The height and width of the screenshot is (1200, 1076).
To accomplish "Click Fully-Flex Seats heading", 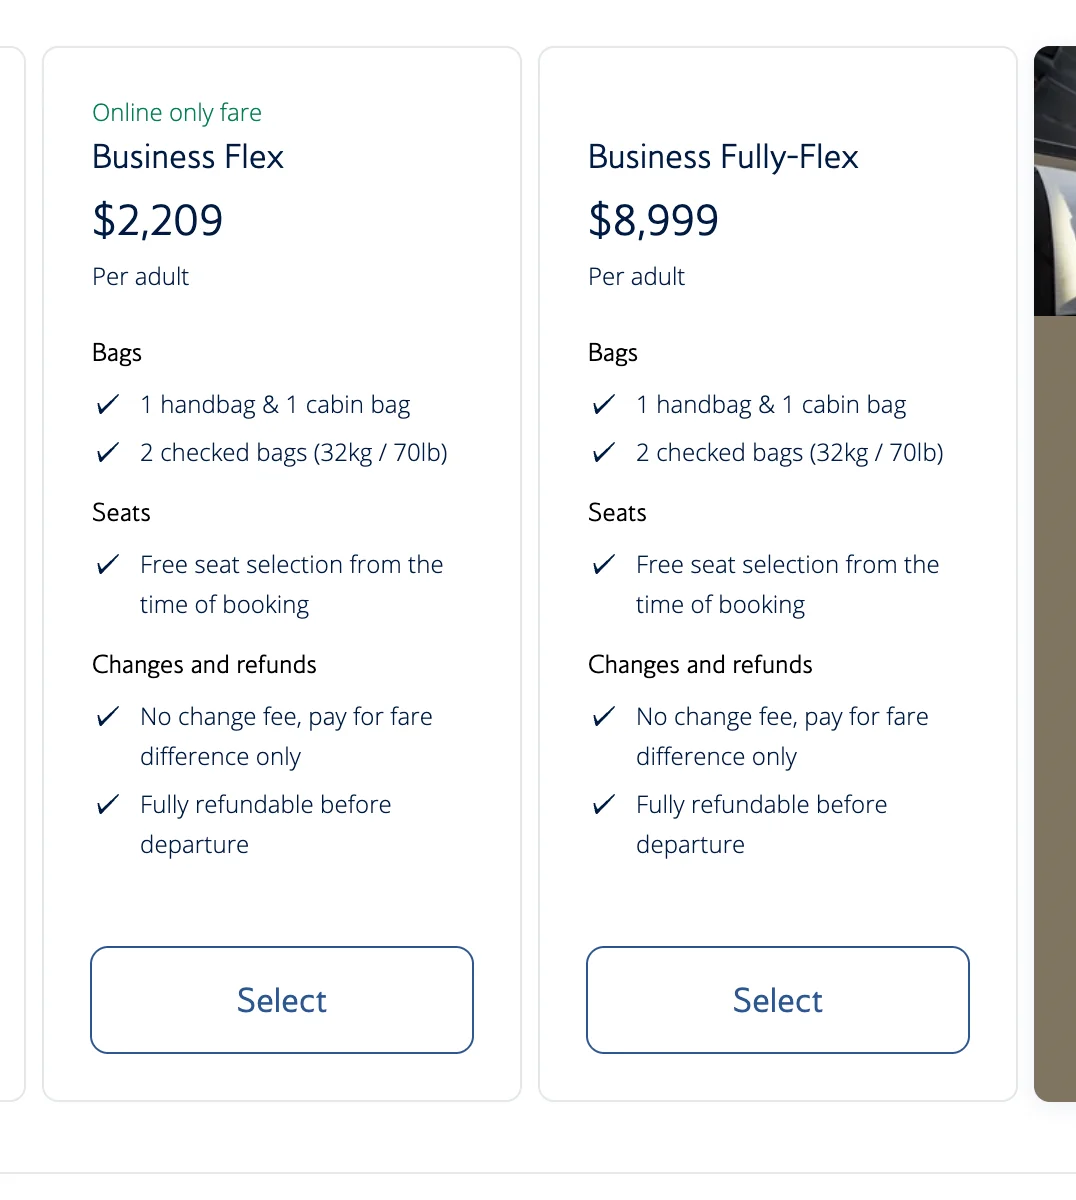I will tap(617, 513).
